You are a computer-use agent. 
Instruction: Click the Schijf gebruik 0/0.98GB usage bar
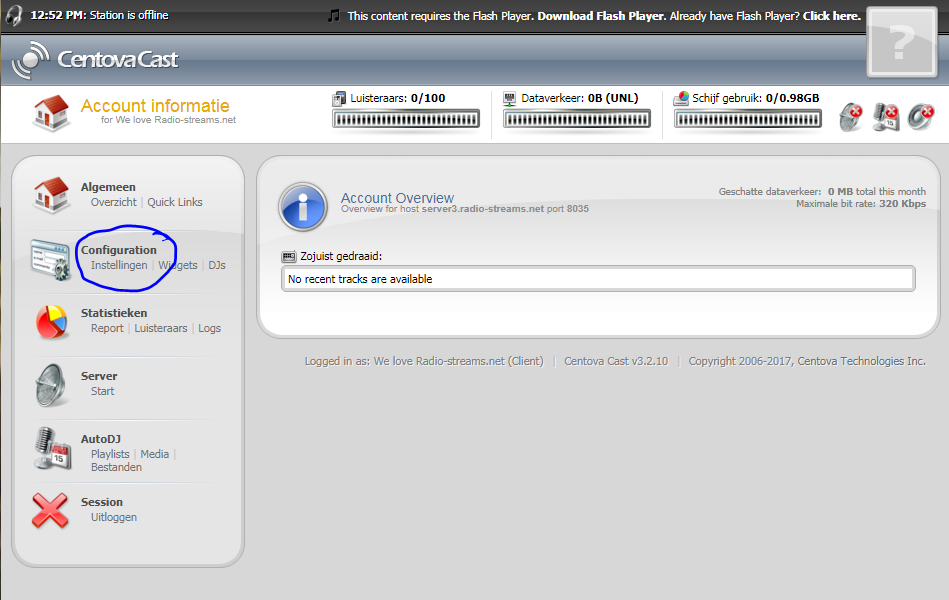[748, 119]
